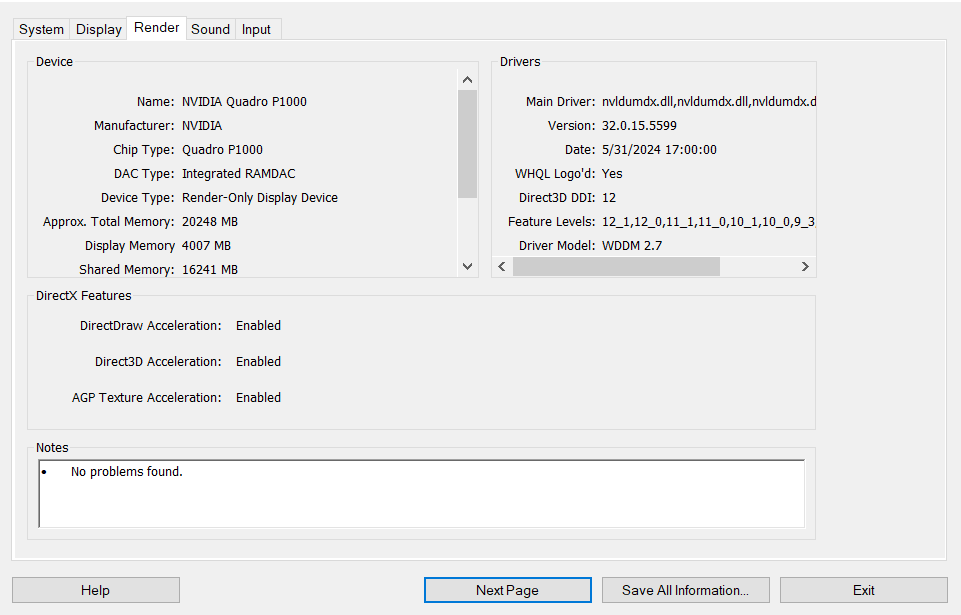Viewport: 961px width, 615px height.
Task: Click inside the Notes text box
Action: click(x=420, y=493)
